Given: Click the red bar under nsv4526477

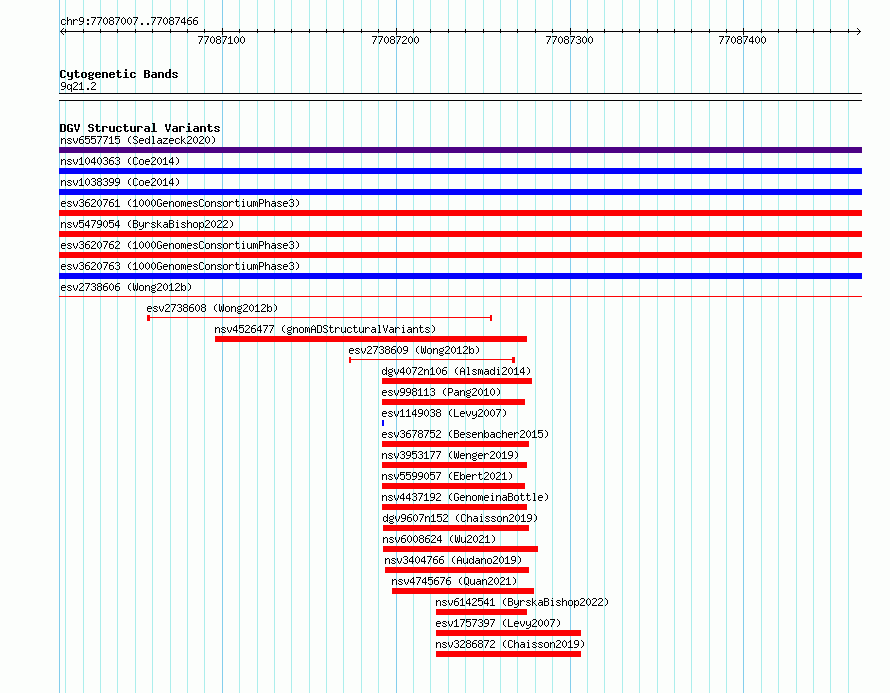Looking at the screenshot, I should pos(371,339).
